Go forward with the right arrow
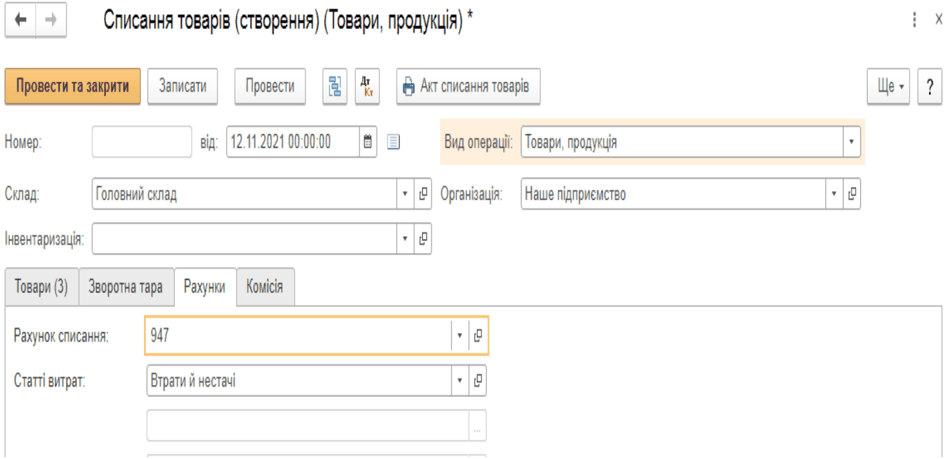Viewport: 947px width, 459px height. tap(51, 21)
